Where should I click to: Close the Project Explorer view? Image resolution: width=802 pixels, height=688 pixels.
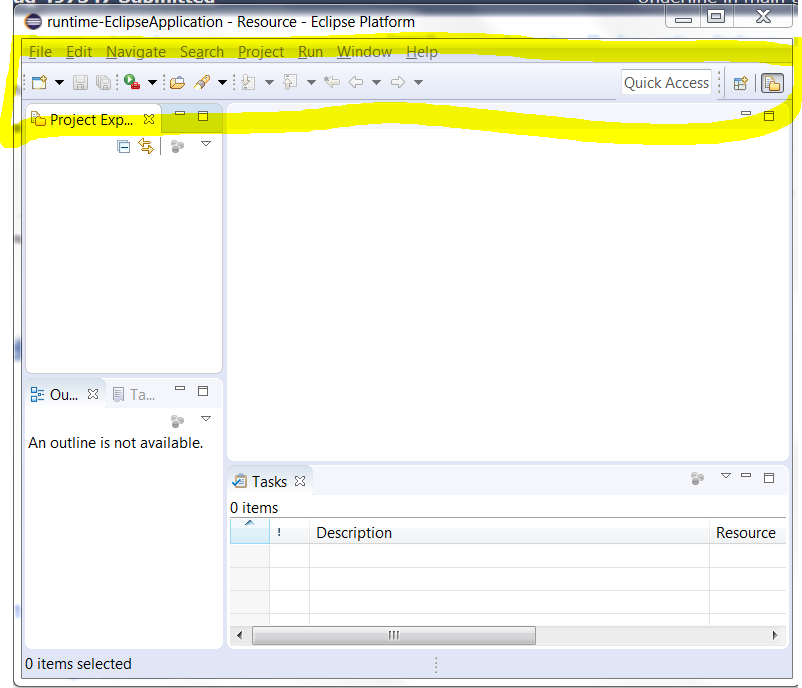149,119
